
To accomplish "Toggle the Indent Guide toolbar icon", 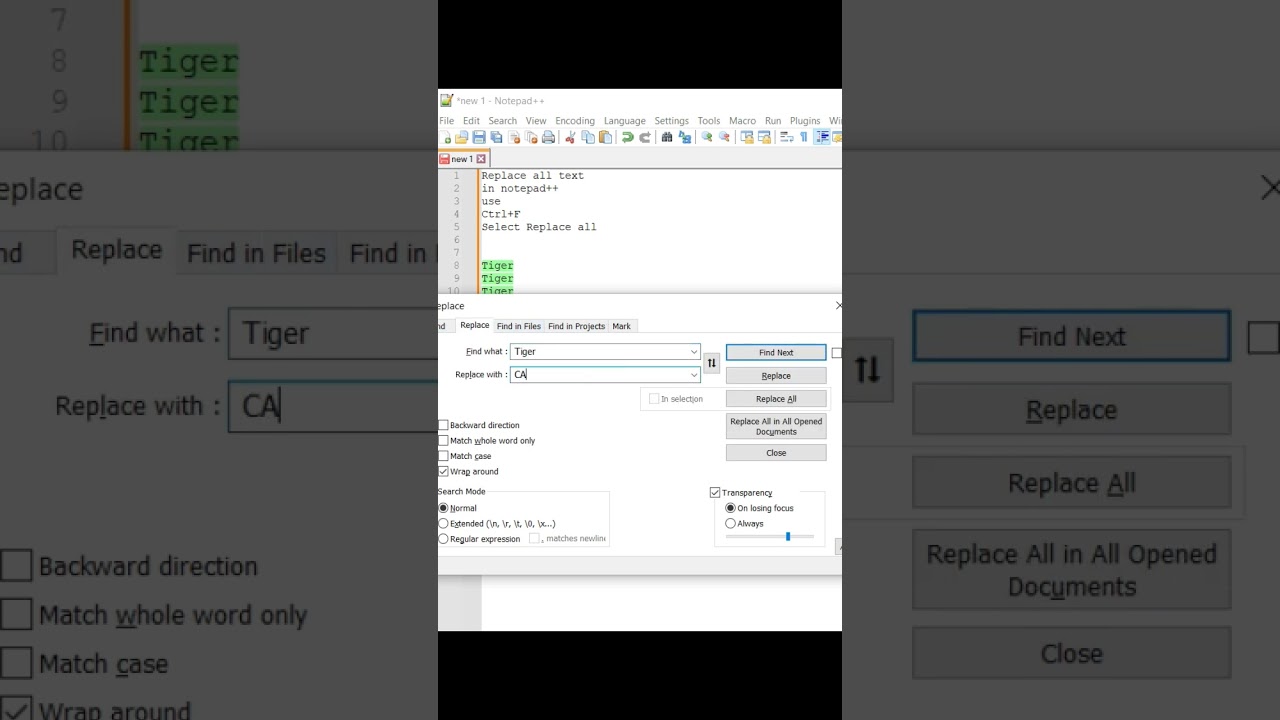I will 822,137.
